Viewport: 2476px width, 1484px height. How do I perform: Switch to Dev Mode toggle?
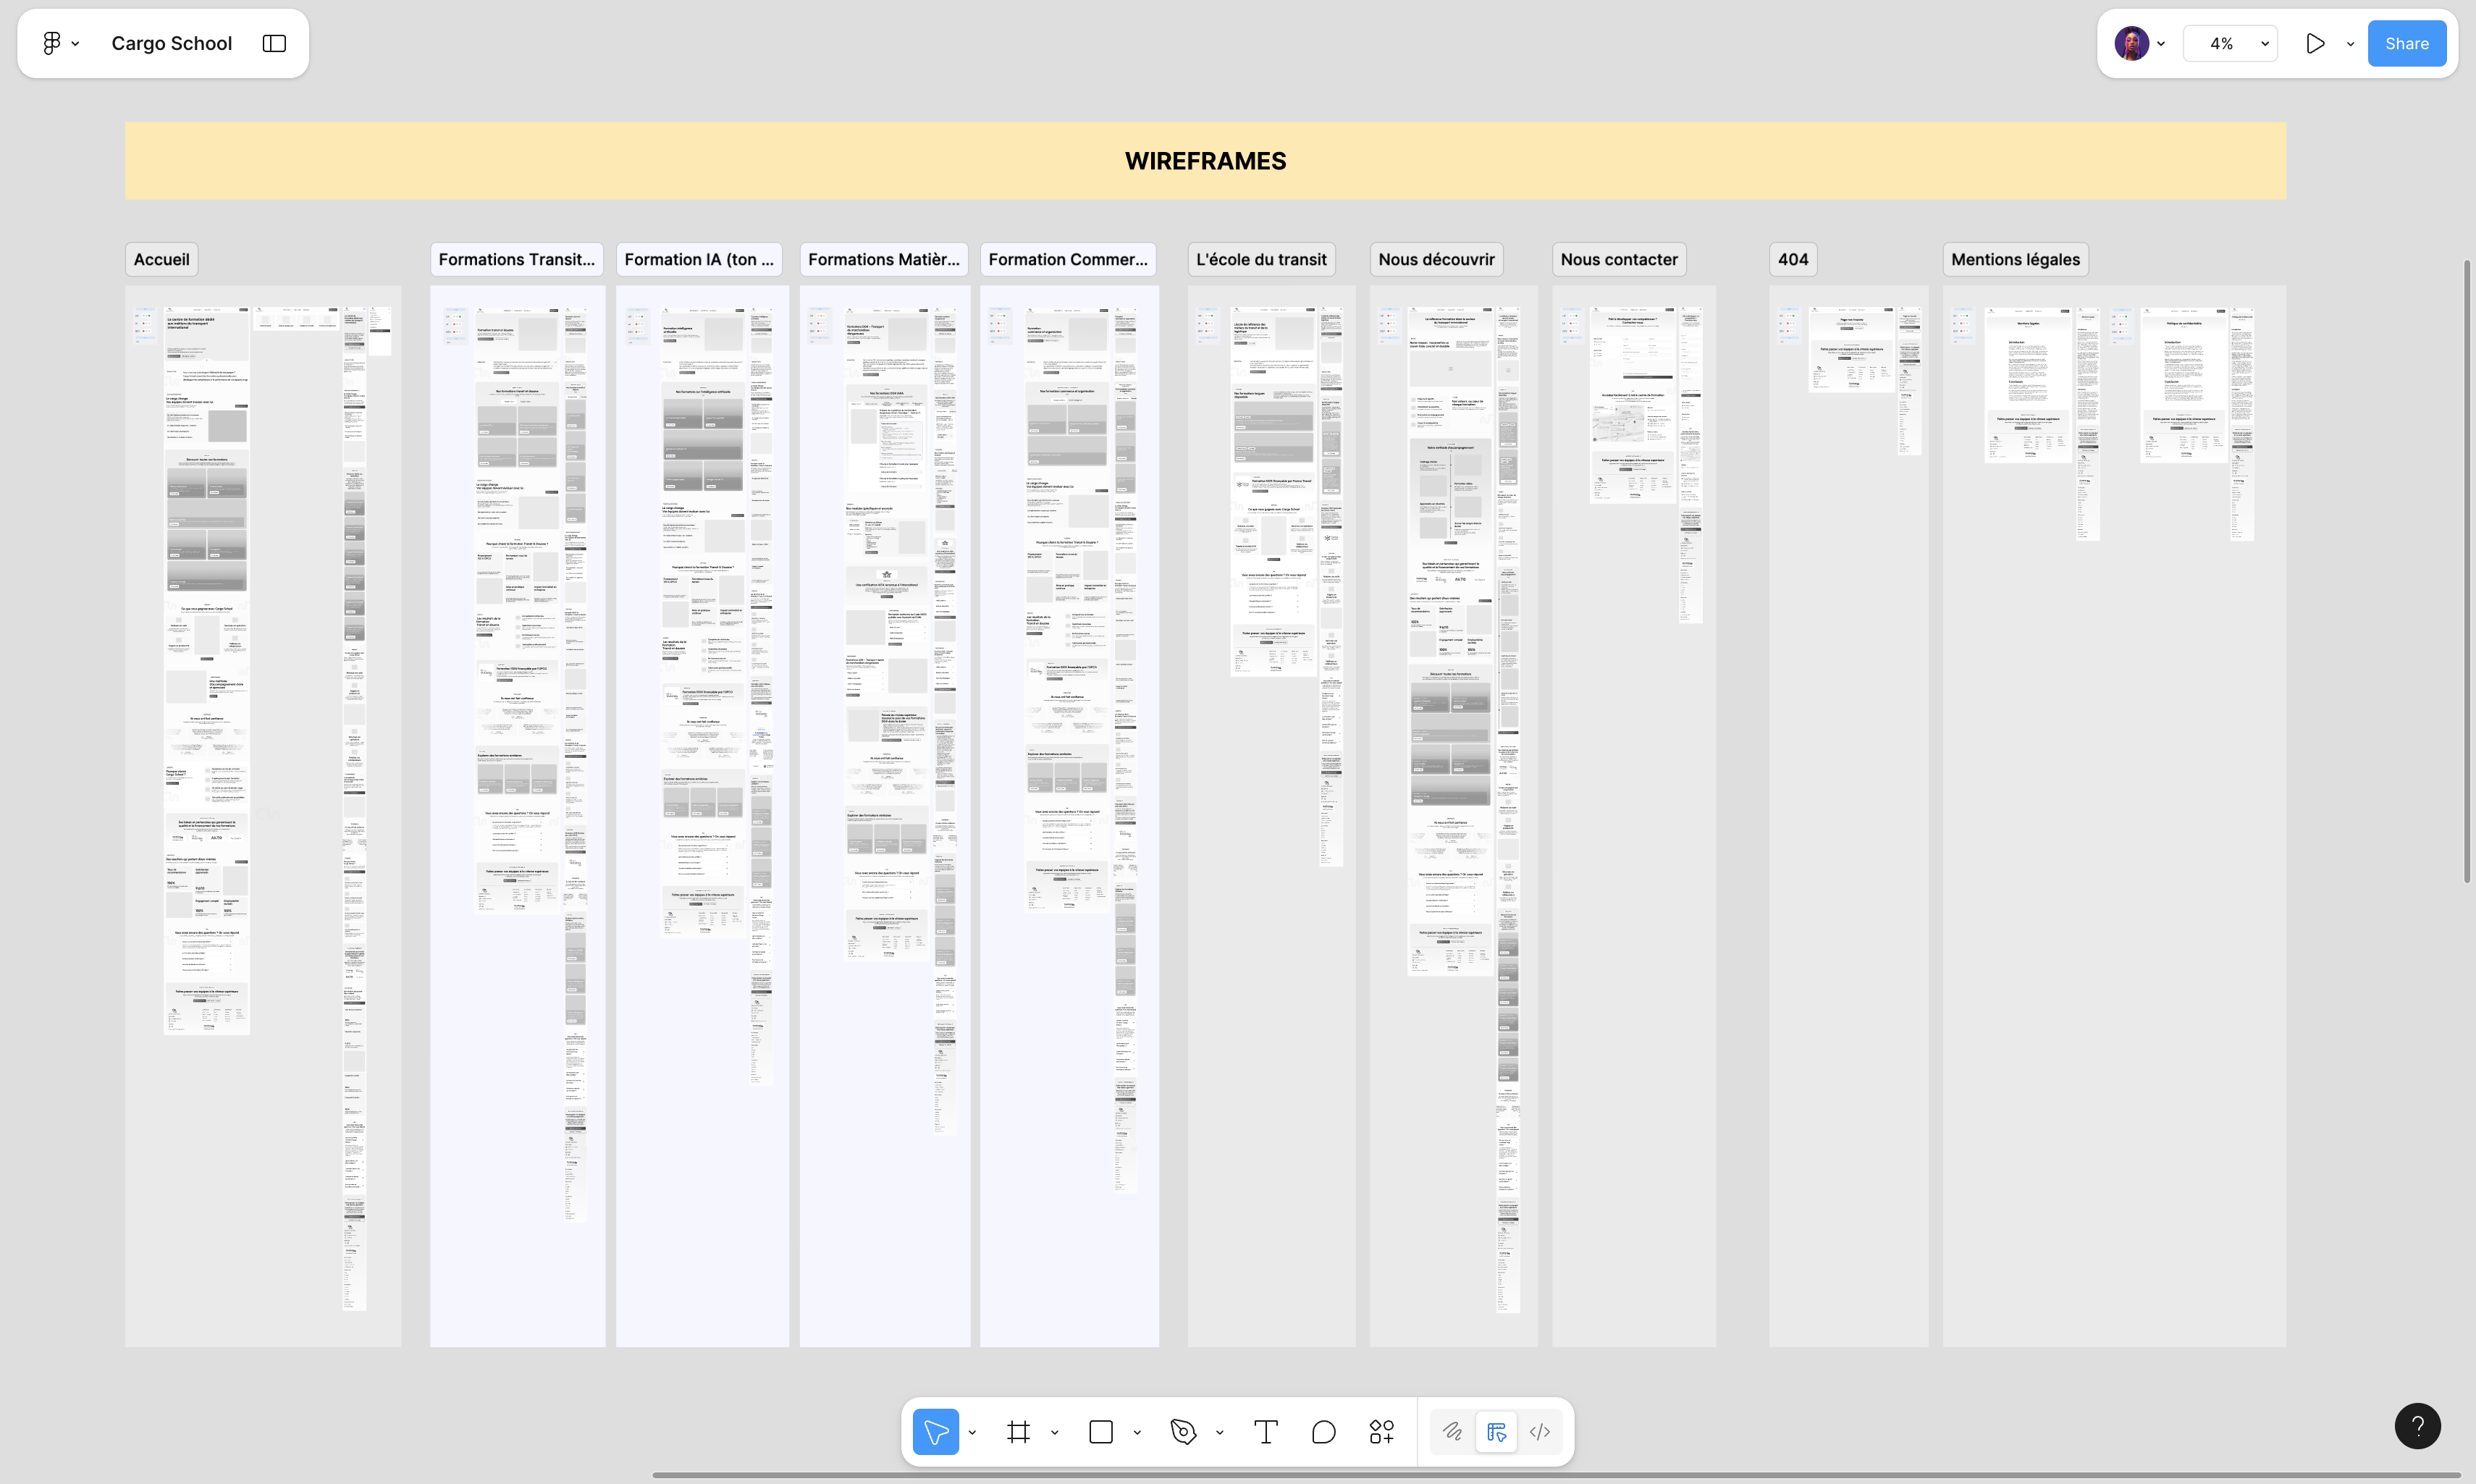click(x=1540, y=1432)
